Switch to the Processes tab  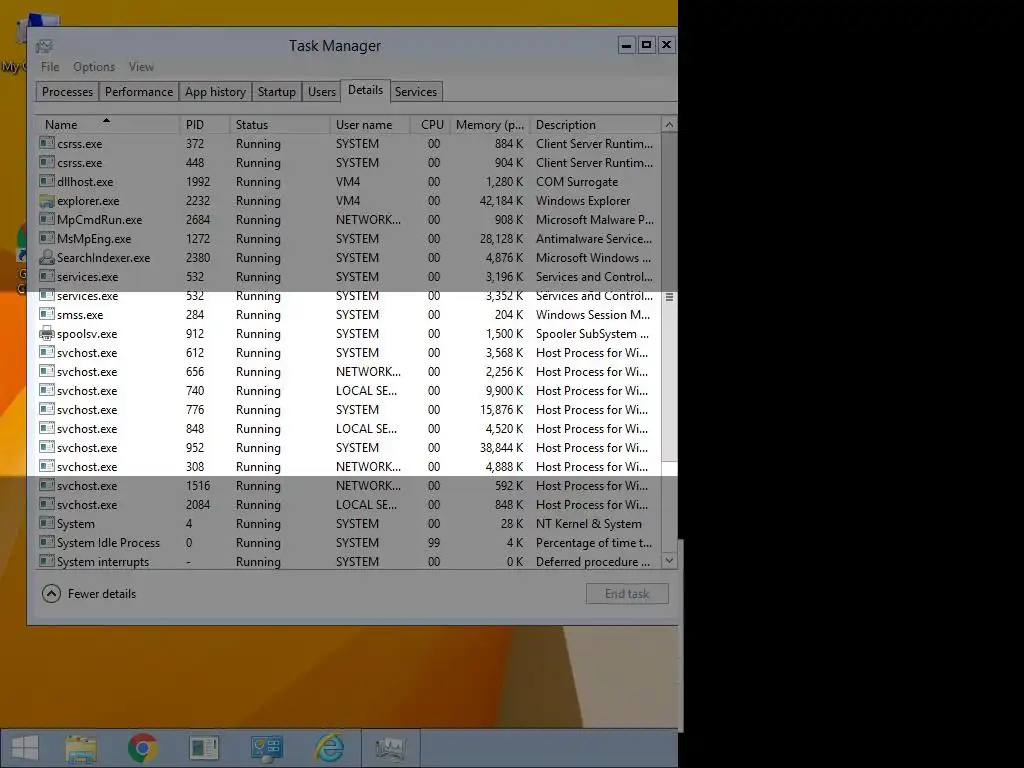[67, 91]
